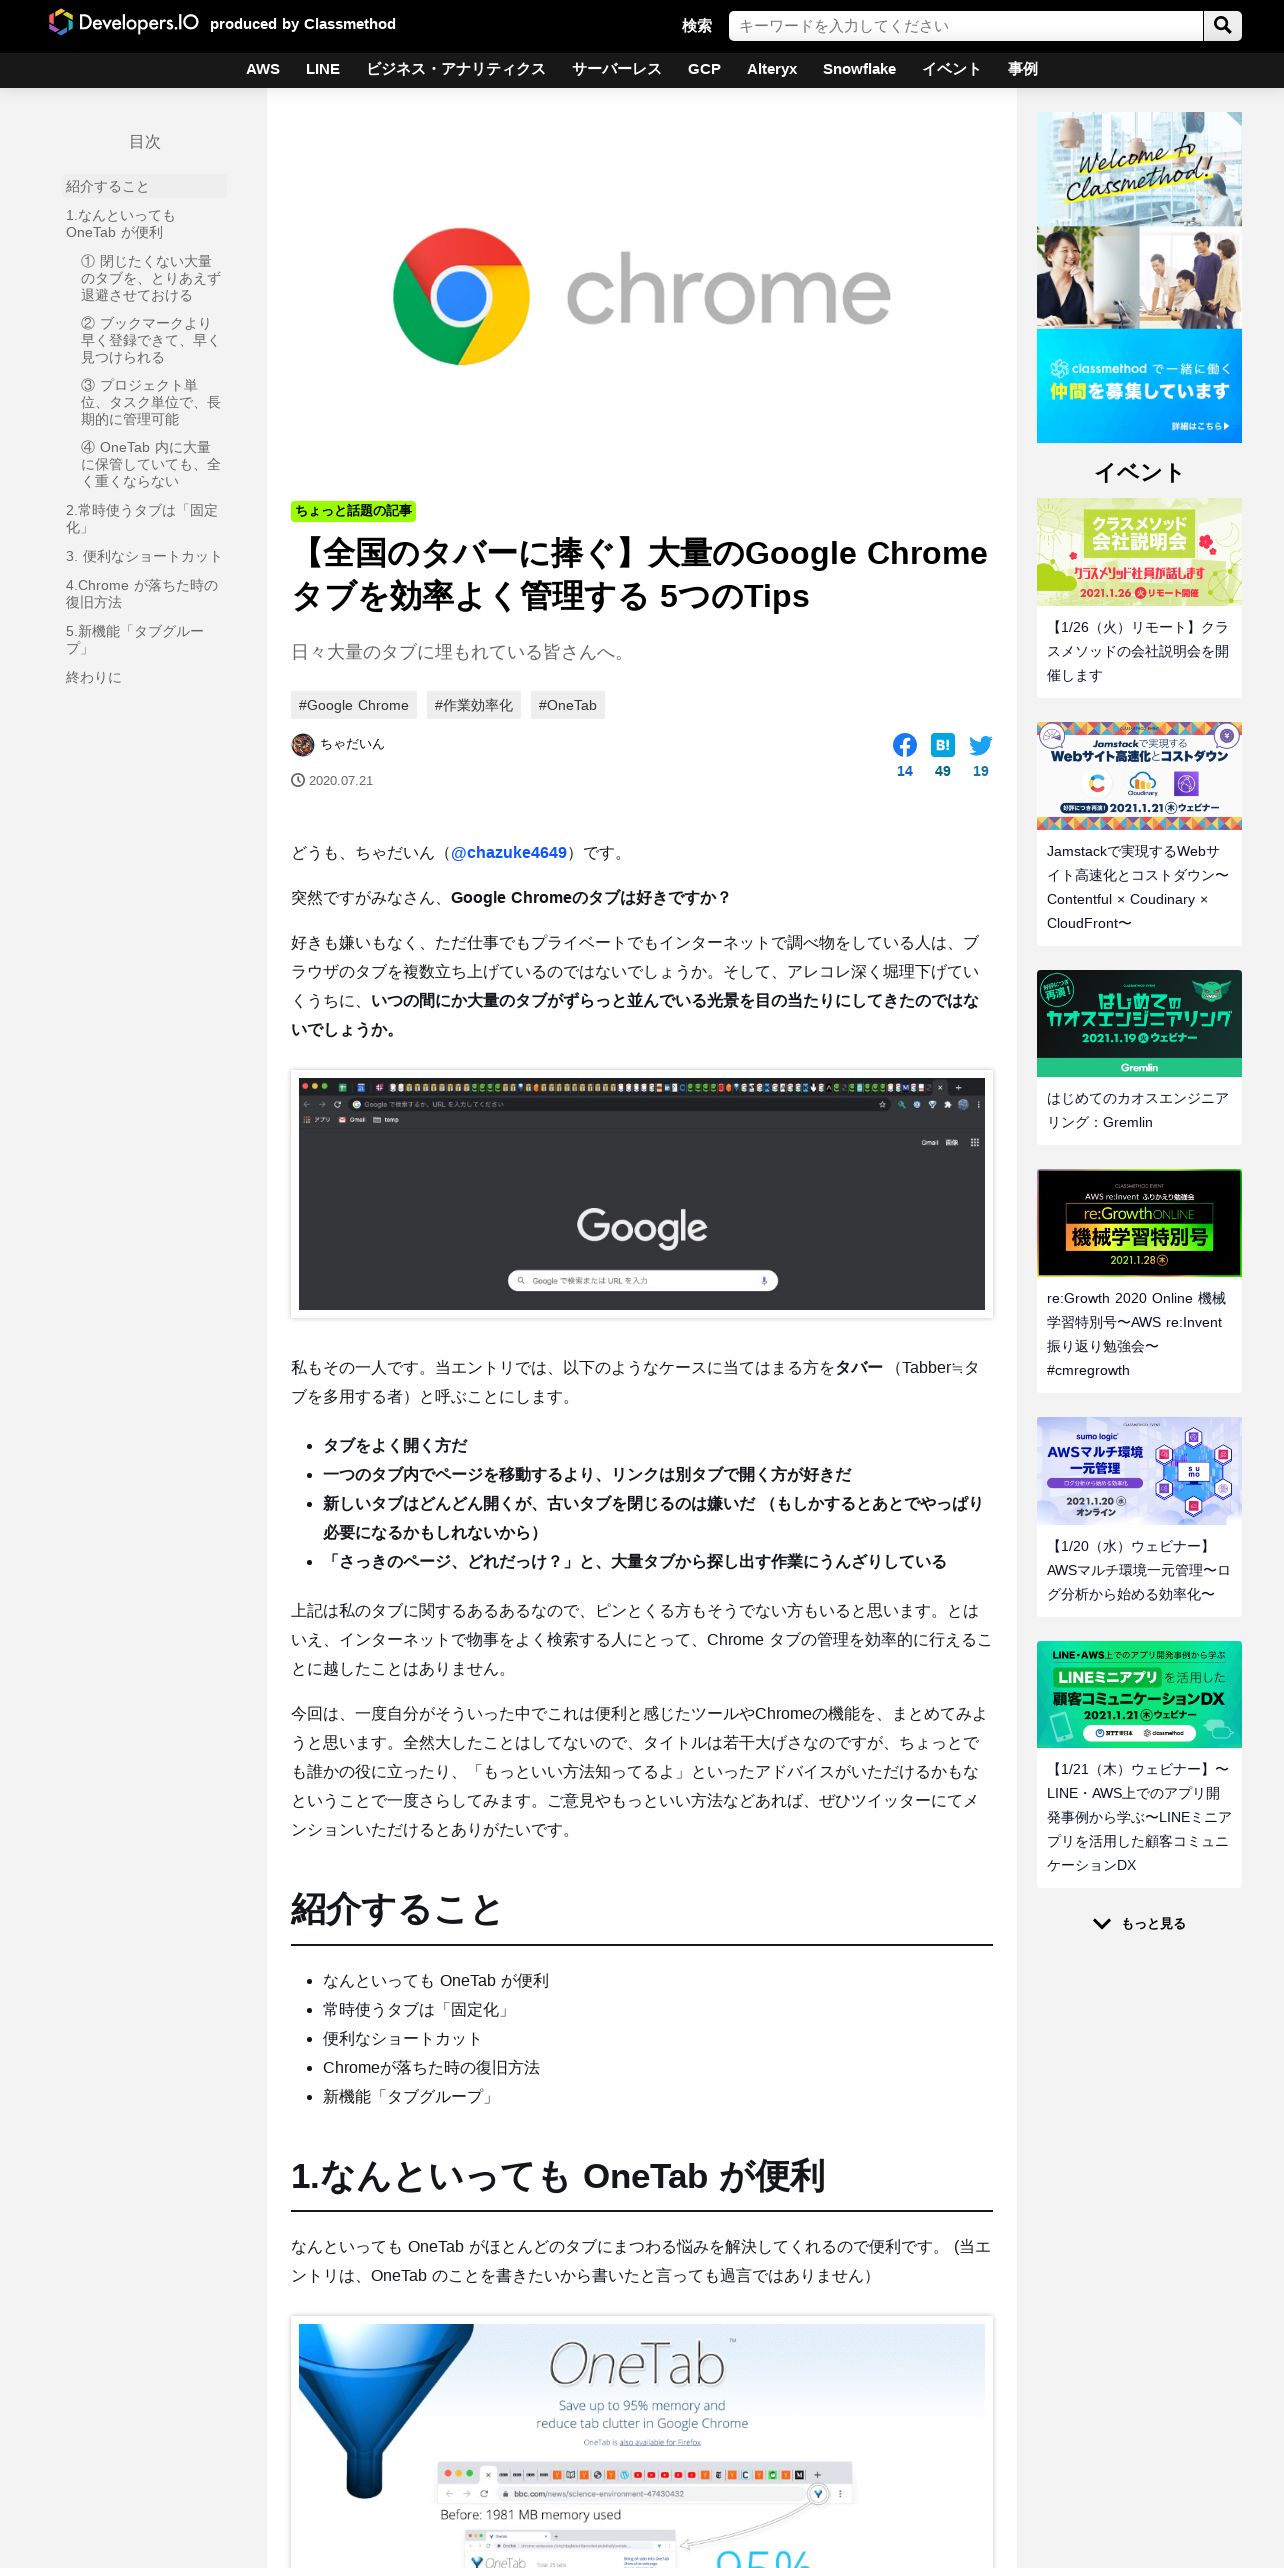
Task: Click the chevron beside もっと見る
Action: point(1102,1923)
